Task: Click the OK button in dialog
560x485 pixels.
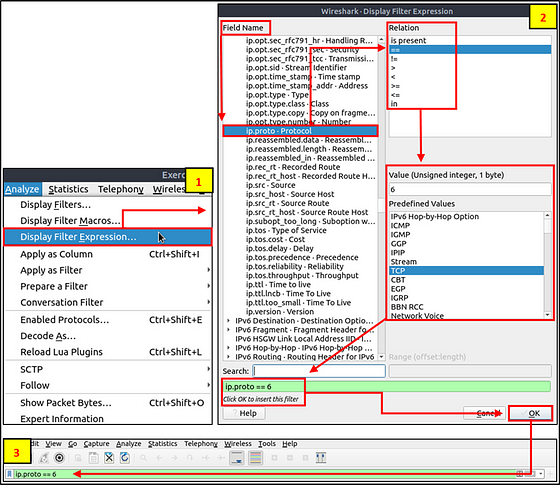Action: point(530,413)
